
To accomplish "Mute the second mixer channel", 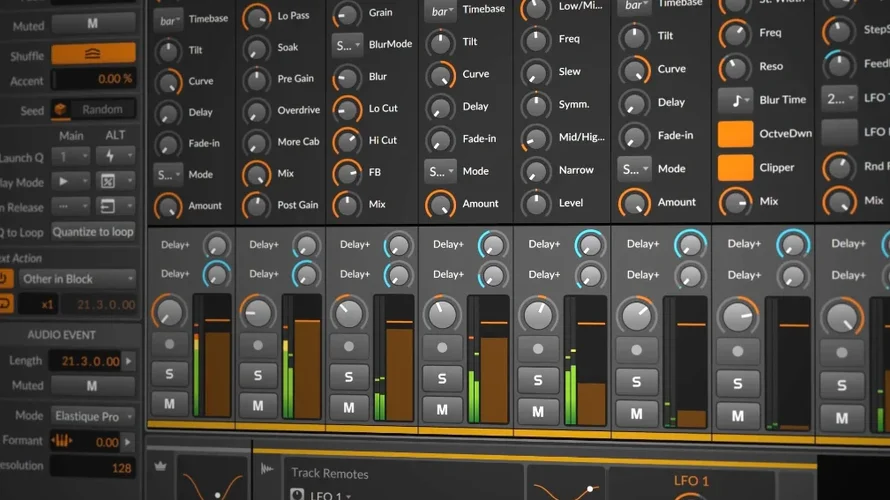I will tap(258, 405).
